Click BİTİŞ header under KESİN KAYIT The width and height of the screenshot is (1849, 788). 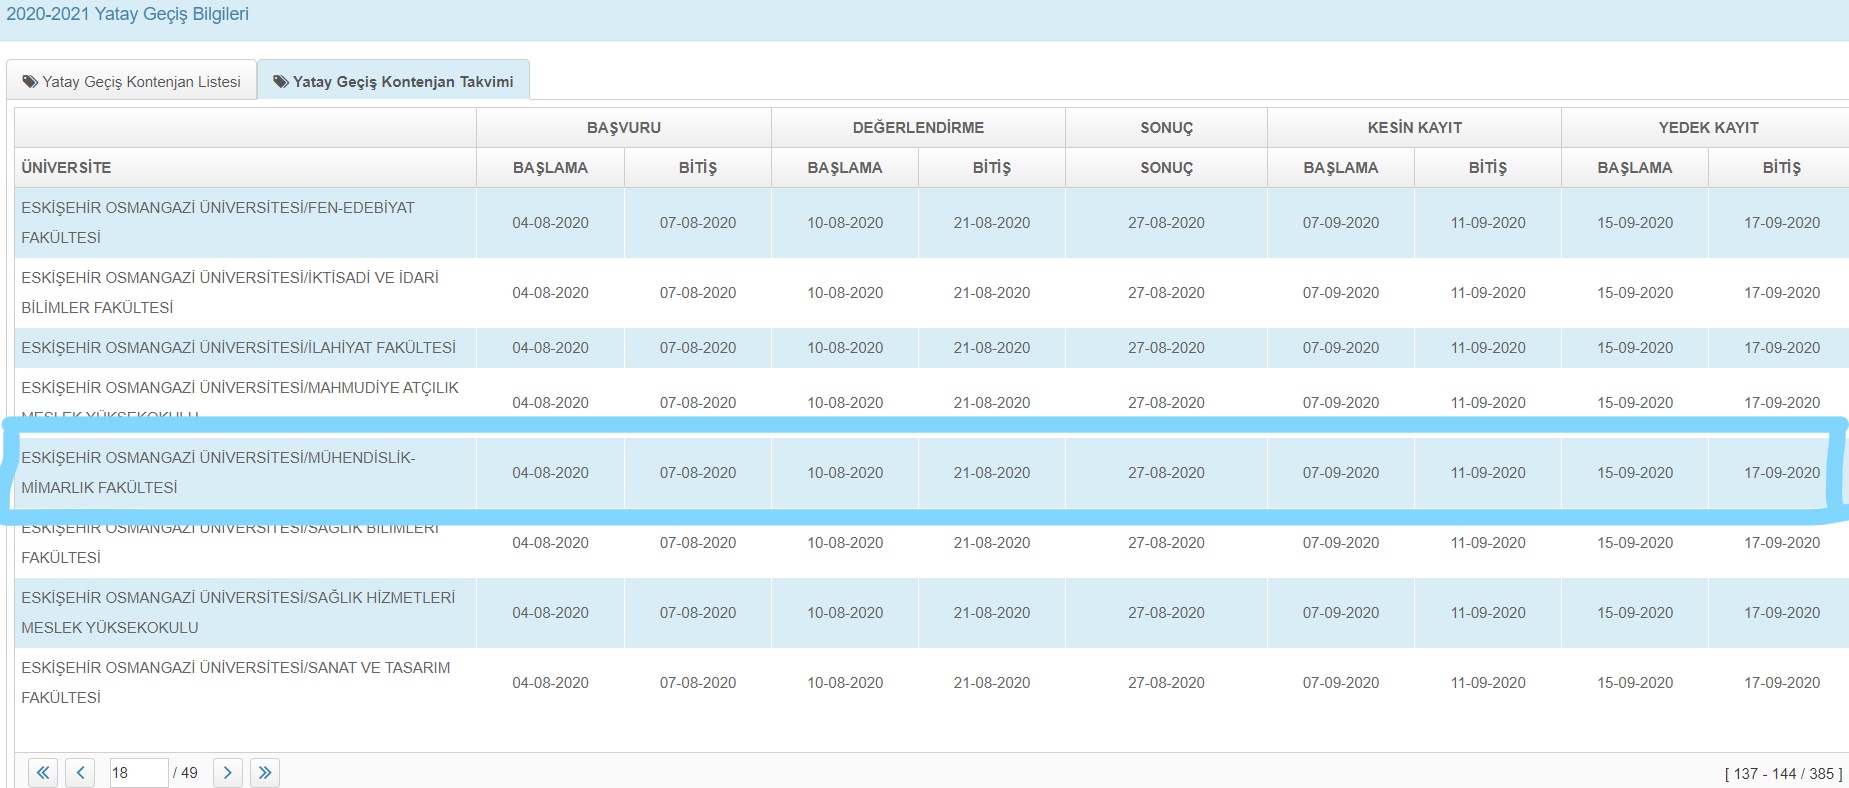(x=1488, y=168)
